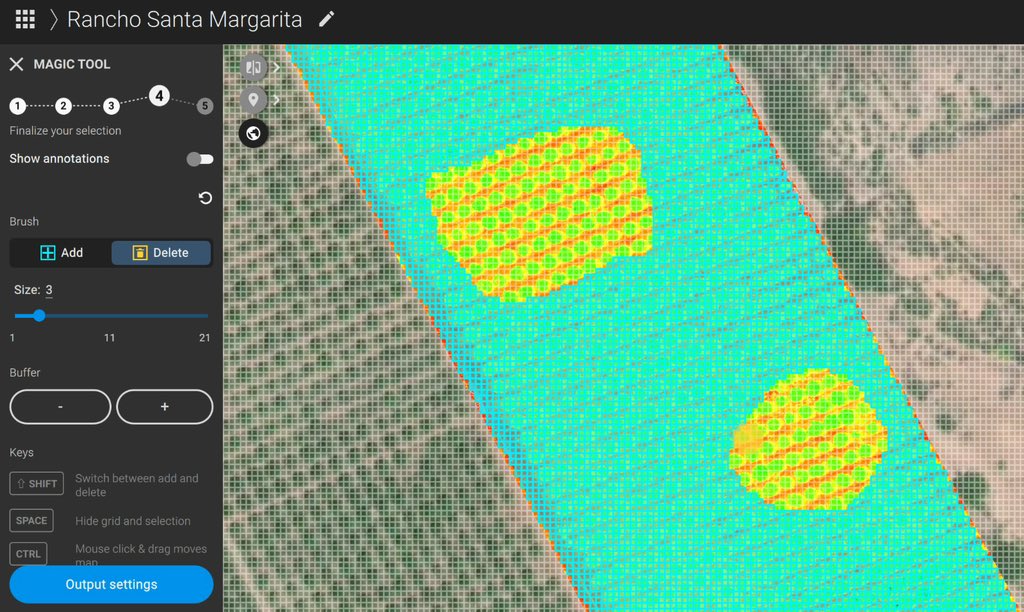Go back to step 2 of the workflow
Viewport: 1024px width, 612px height.
(x=64, y=105)
